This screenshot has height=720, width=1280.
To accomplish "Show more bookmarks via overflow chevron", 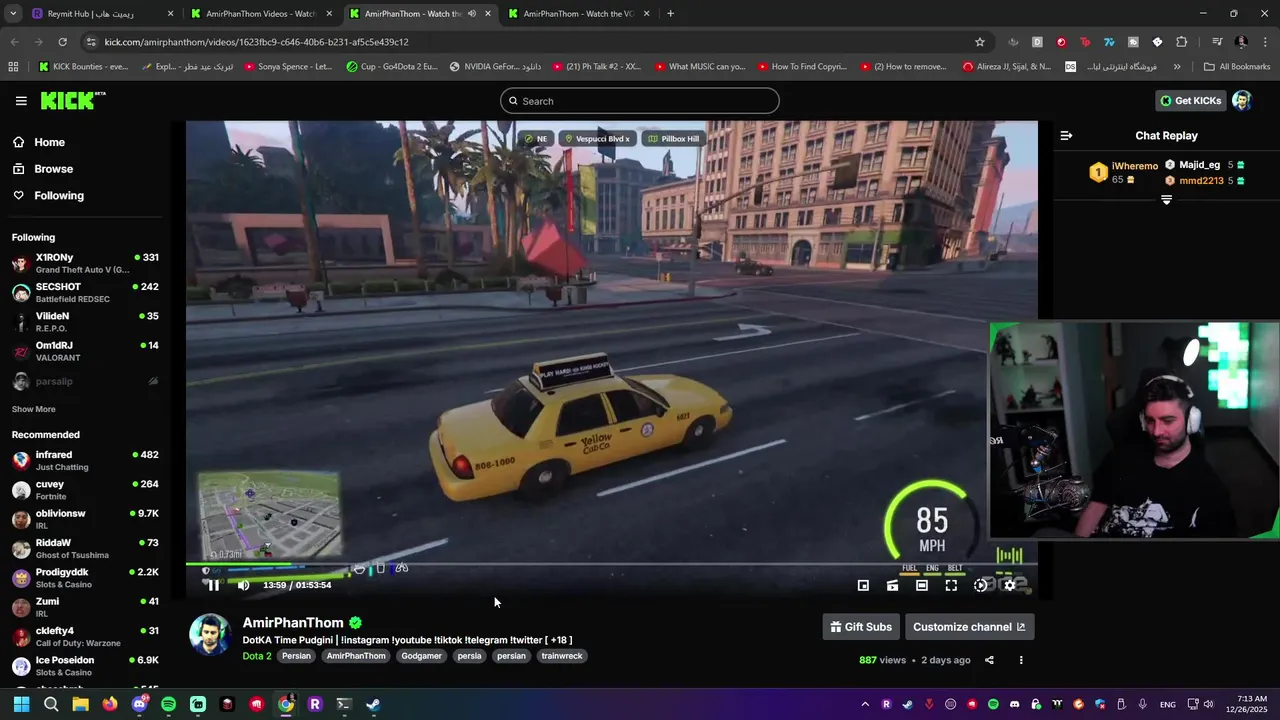I will coord(1177,67).
